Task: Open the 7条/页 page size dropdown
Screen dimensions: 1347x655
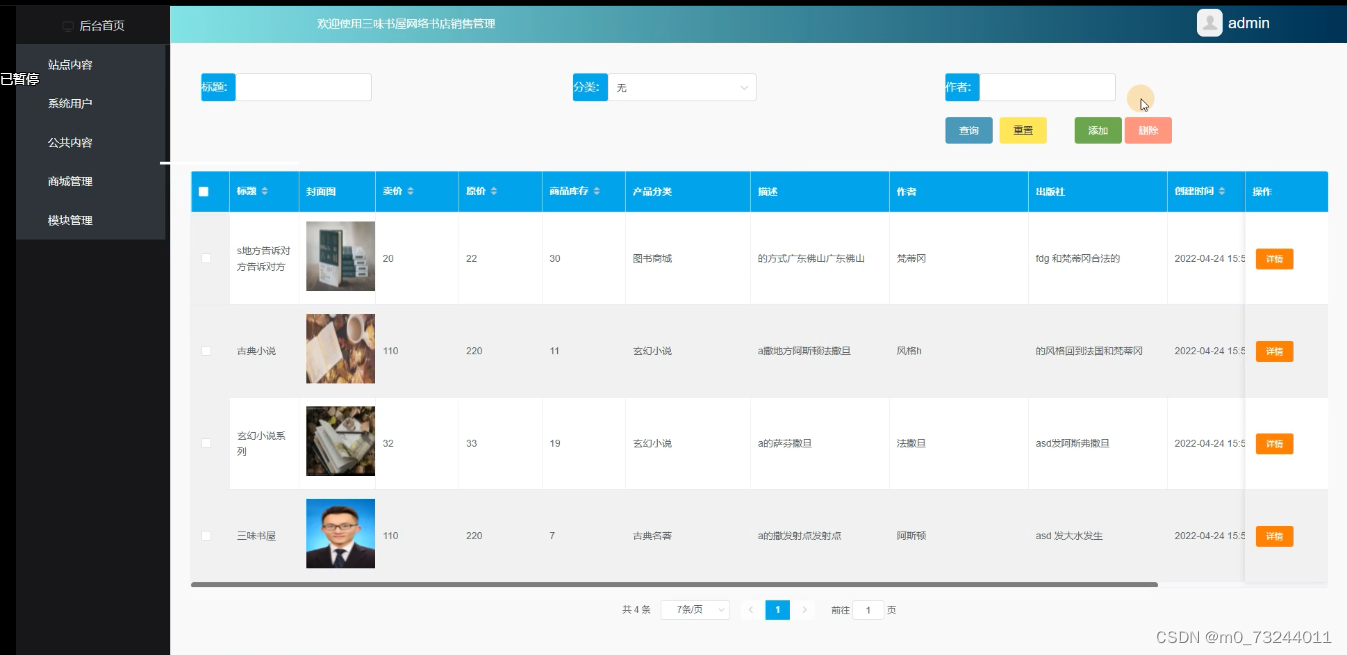Action: coord(695,610)
